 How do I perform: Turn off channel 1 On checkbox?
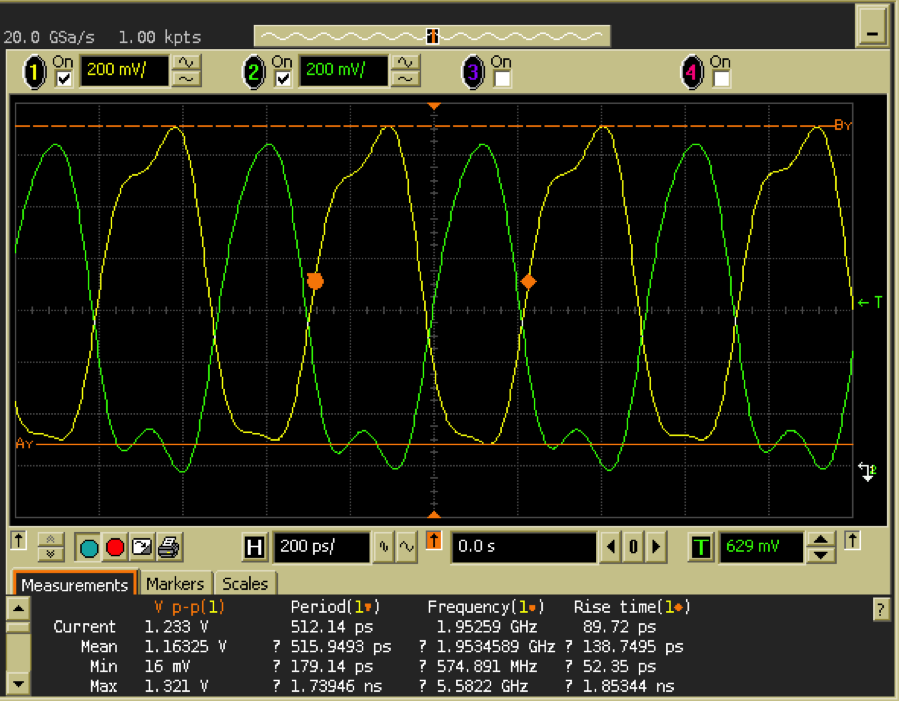64,79
